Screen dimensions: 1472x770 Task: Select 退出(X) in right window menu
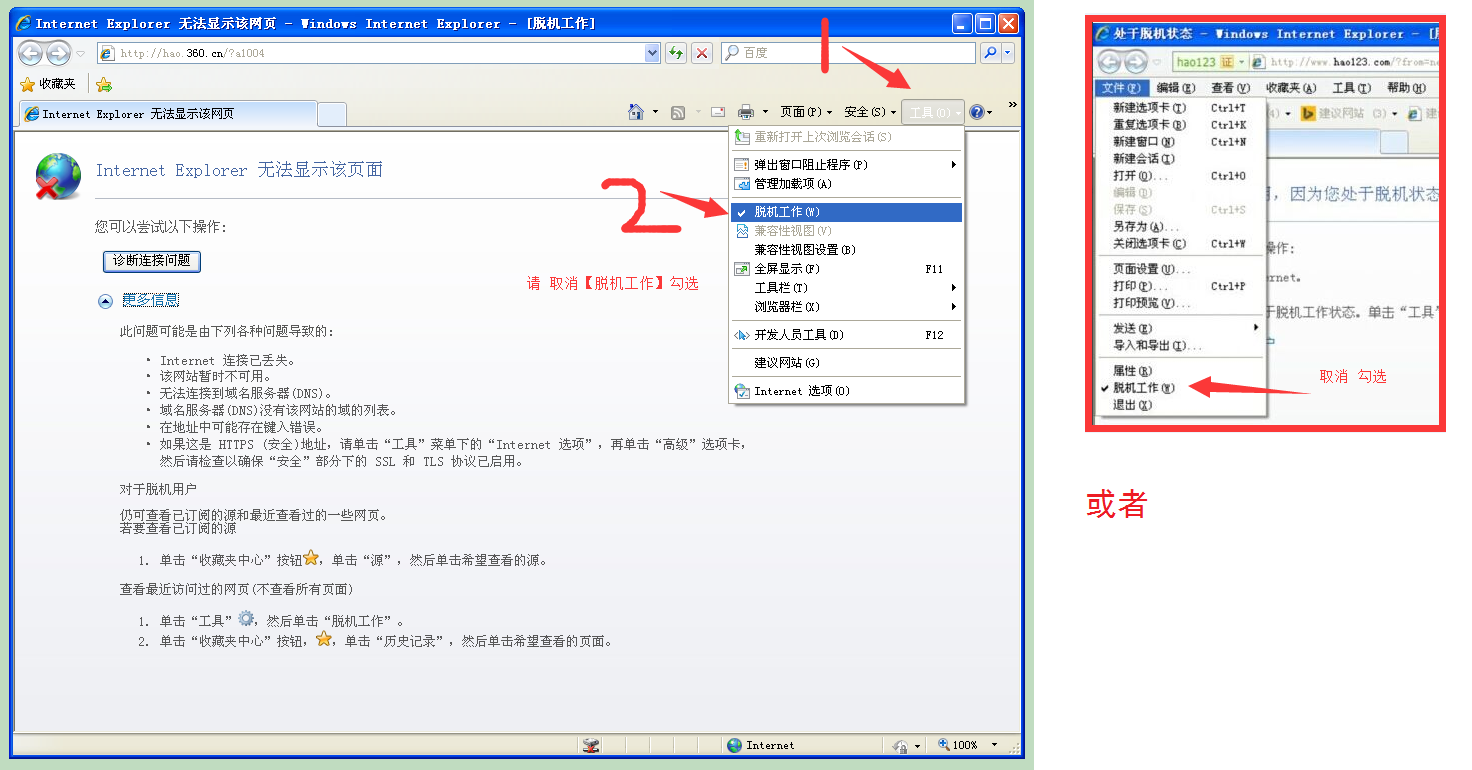click(1181, 405)
